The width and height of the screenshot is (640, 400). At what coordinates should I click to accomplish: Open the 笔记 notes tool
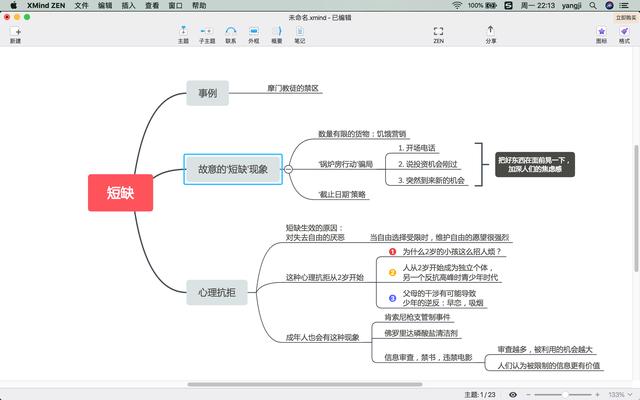[x=300, y=34]
